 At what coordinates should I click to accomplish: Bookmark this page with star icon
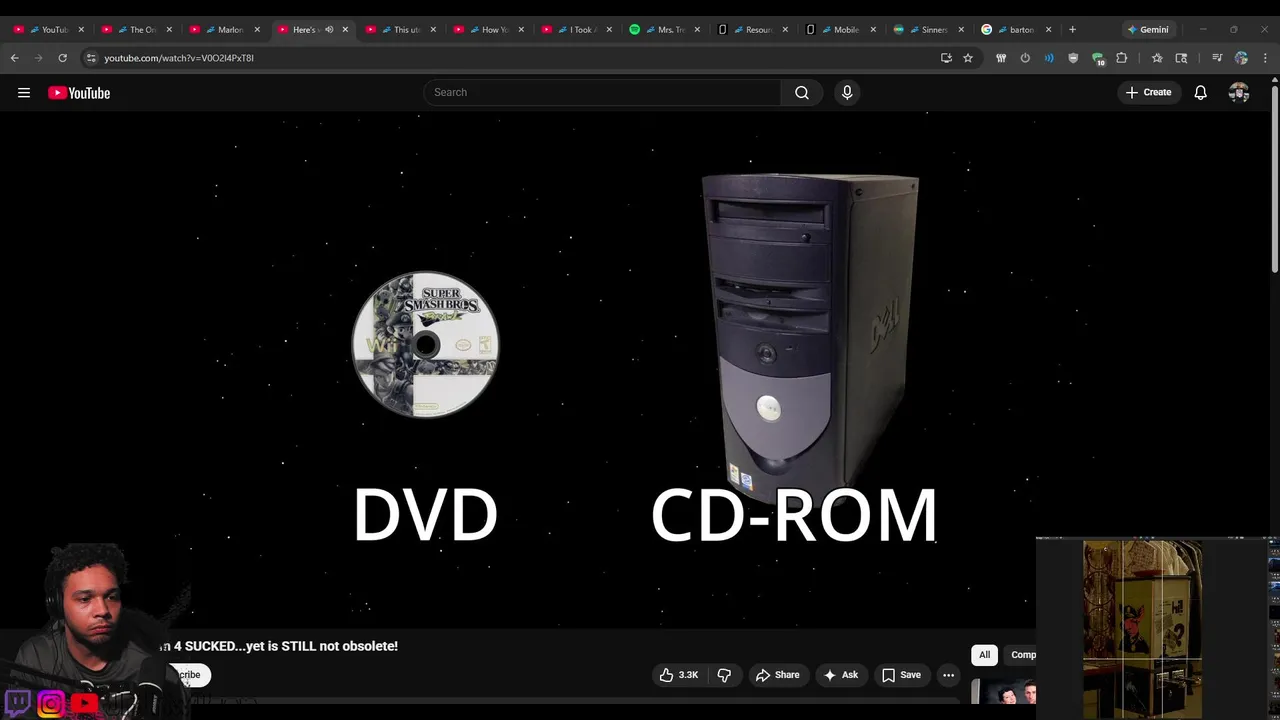968,58
